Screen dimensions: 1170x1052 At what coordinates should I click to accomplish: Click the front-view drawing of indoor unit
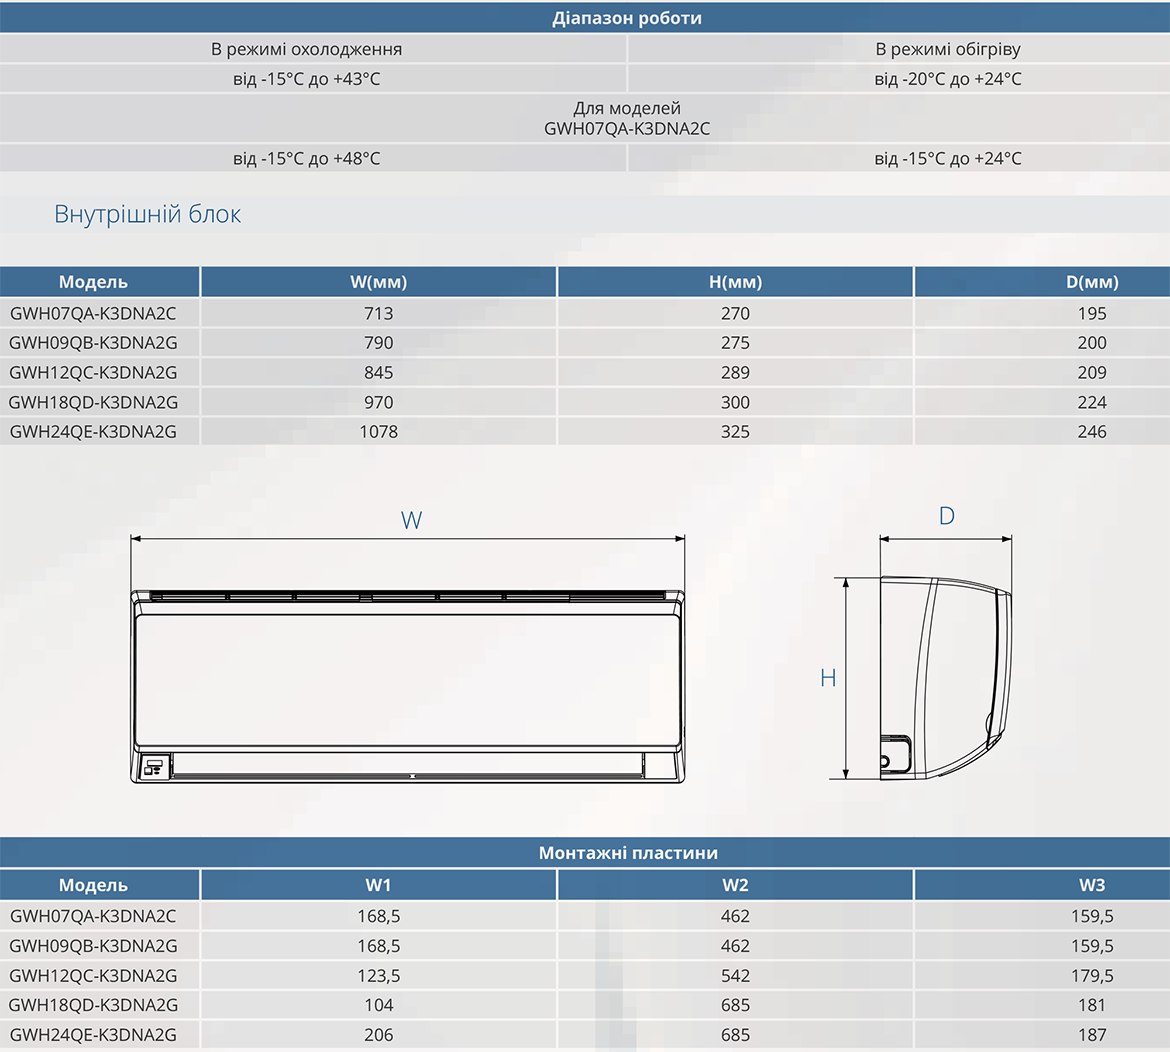tap(407, 686)
